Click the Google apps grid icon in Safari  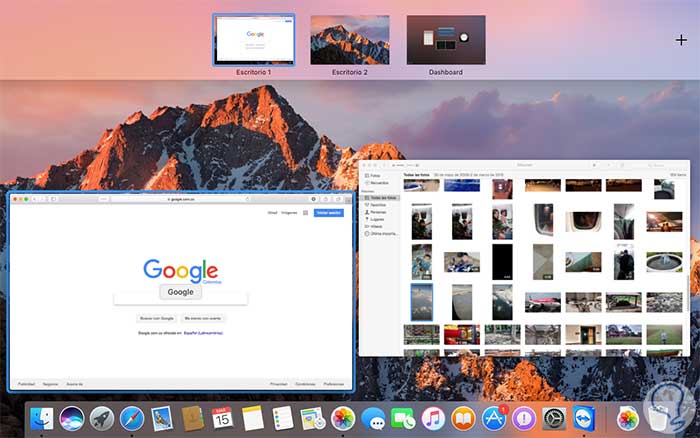pos(305,213)
